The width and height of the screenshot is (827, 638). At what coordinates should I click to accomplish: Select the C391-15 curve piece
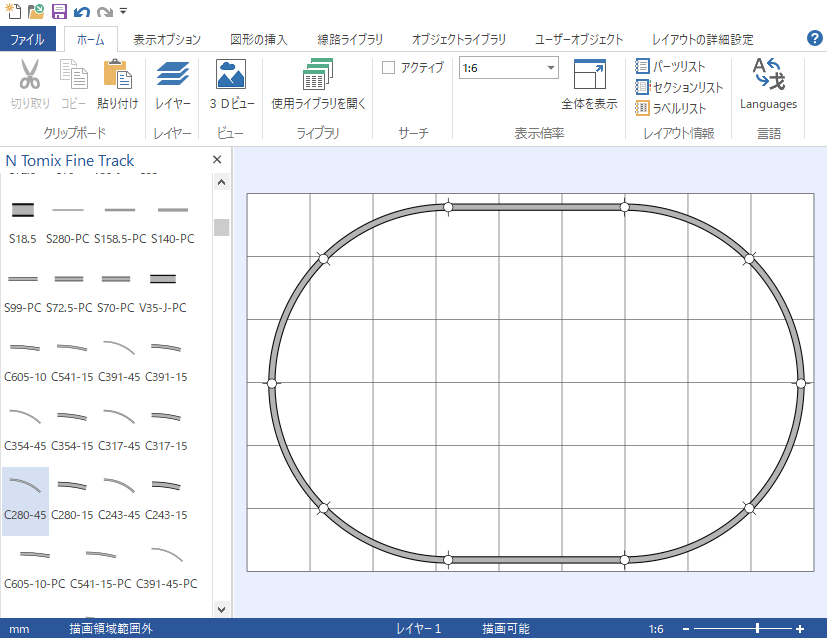pyautogui.click(x=166, y=360)
